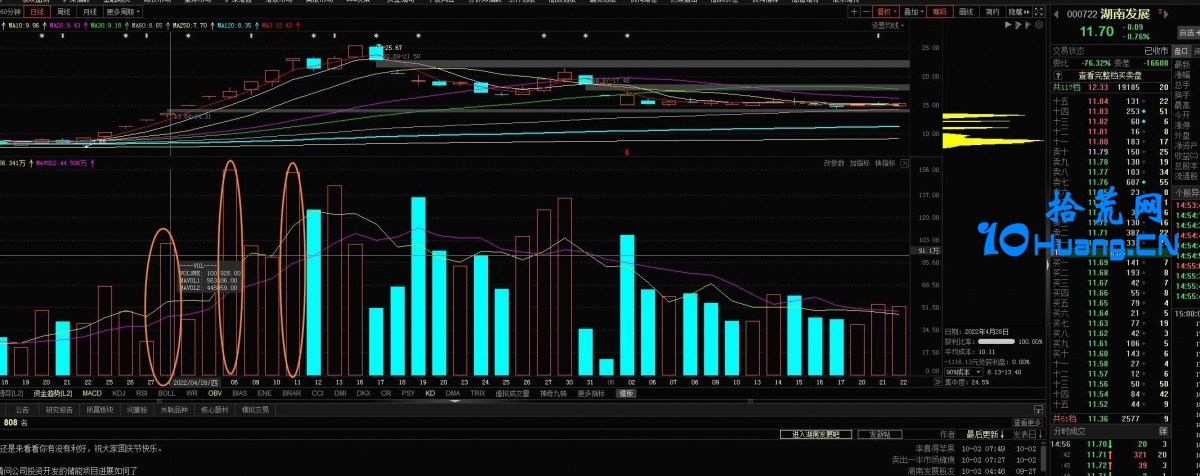This screenshot has width=1200, height=476.
Task: Sort posts by 最后更新
Action: pos(986,435)
